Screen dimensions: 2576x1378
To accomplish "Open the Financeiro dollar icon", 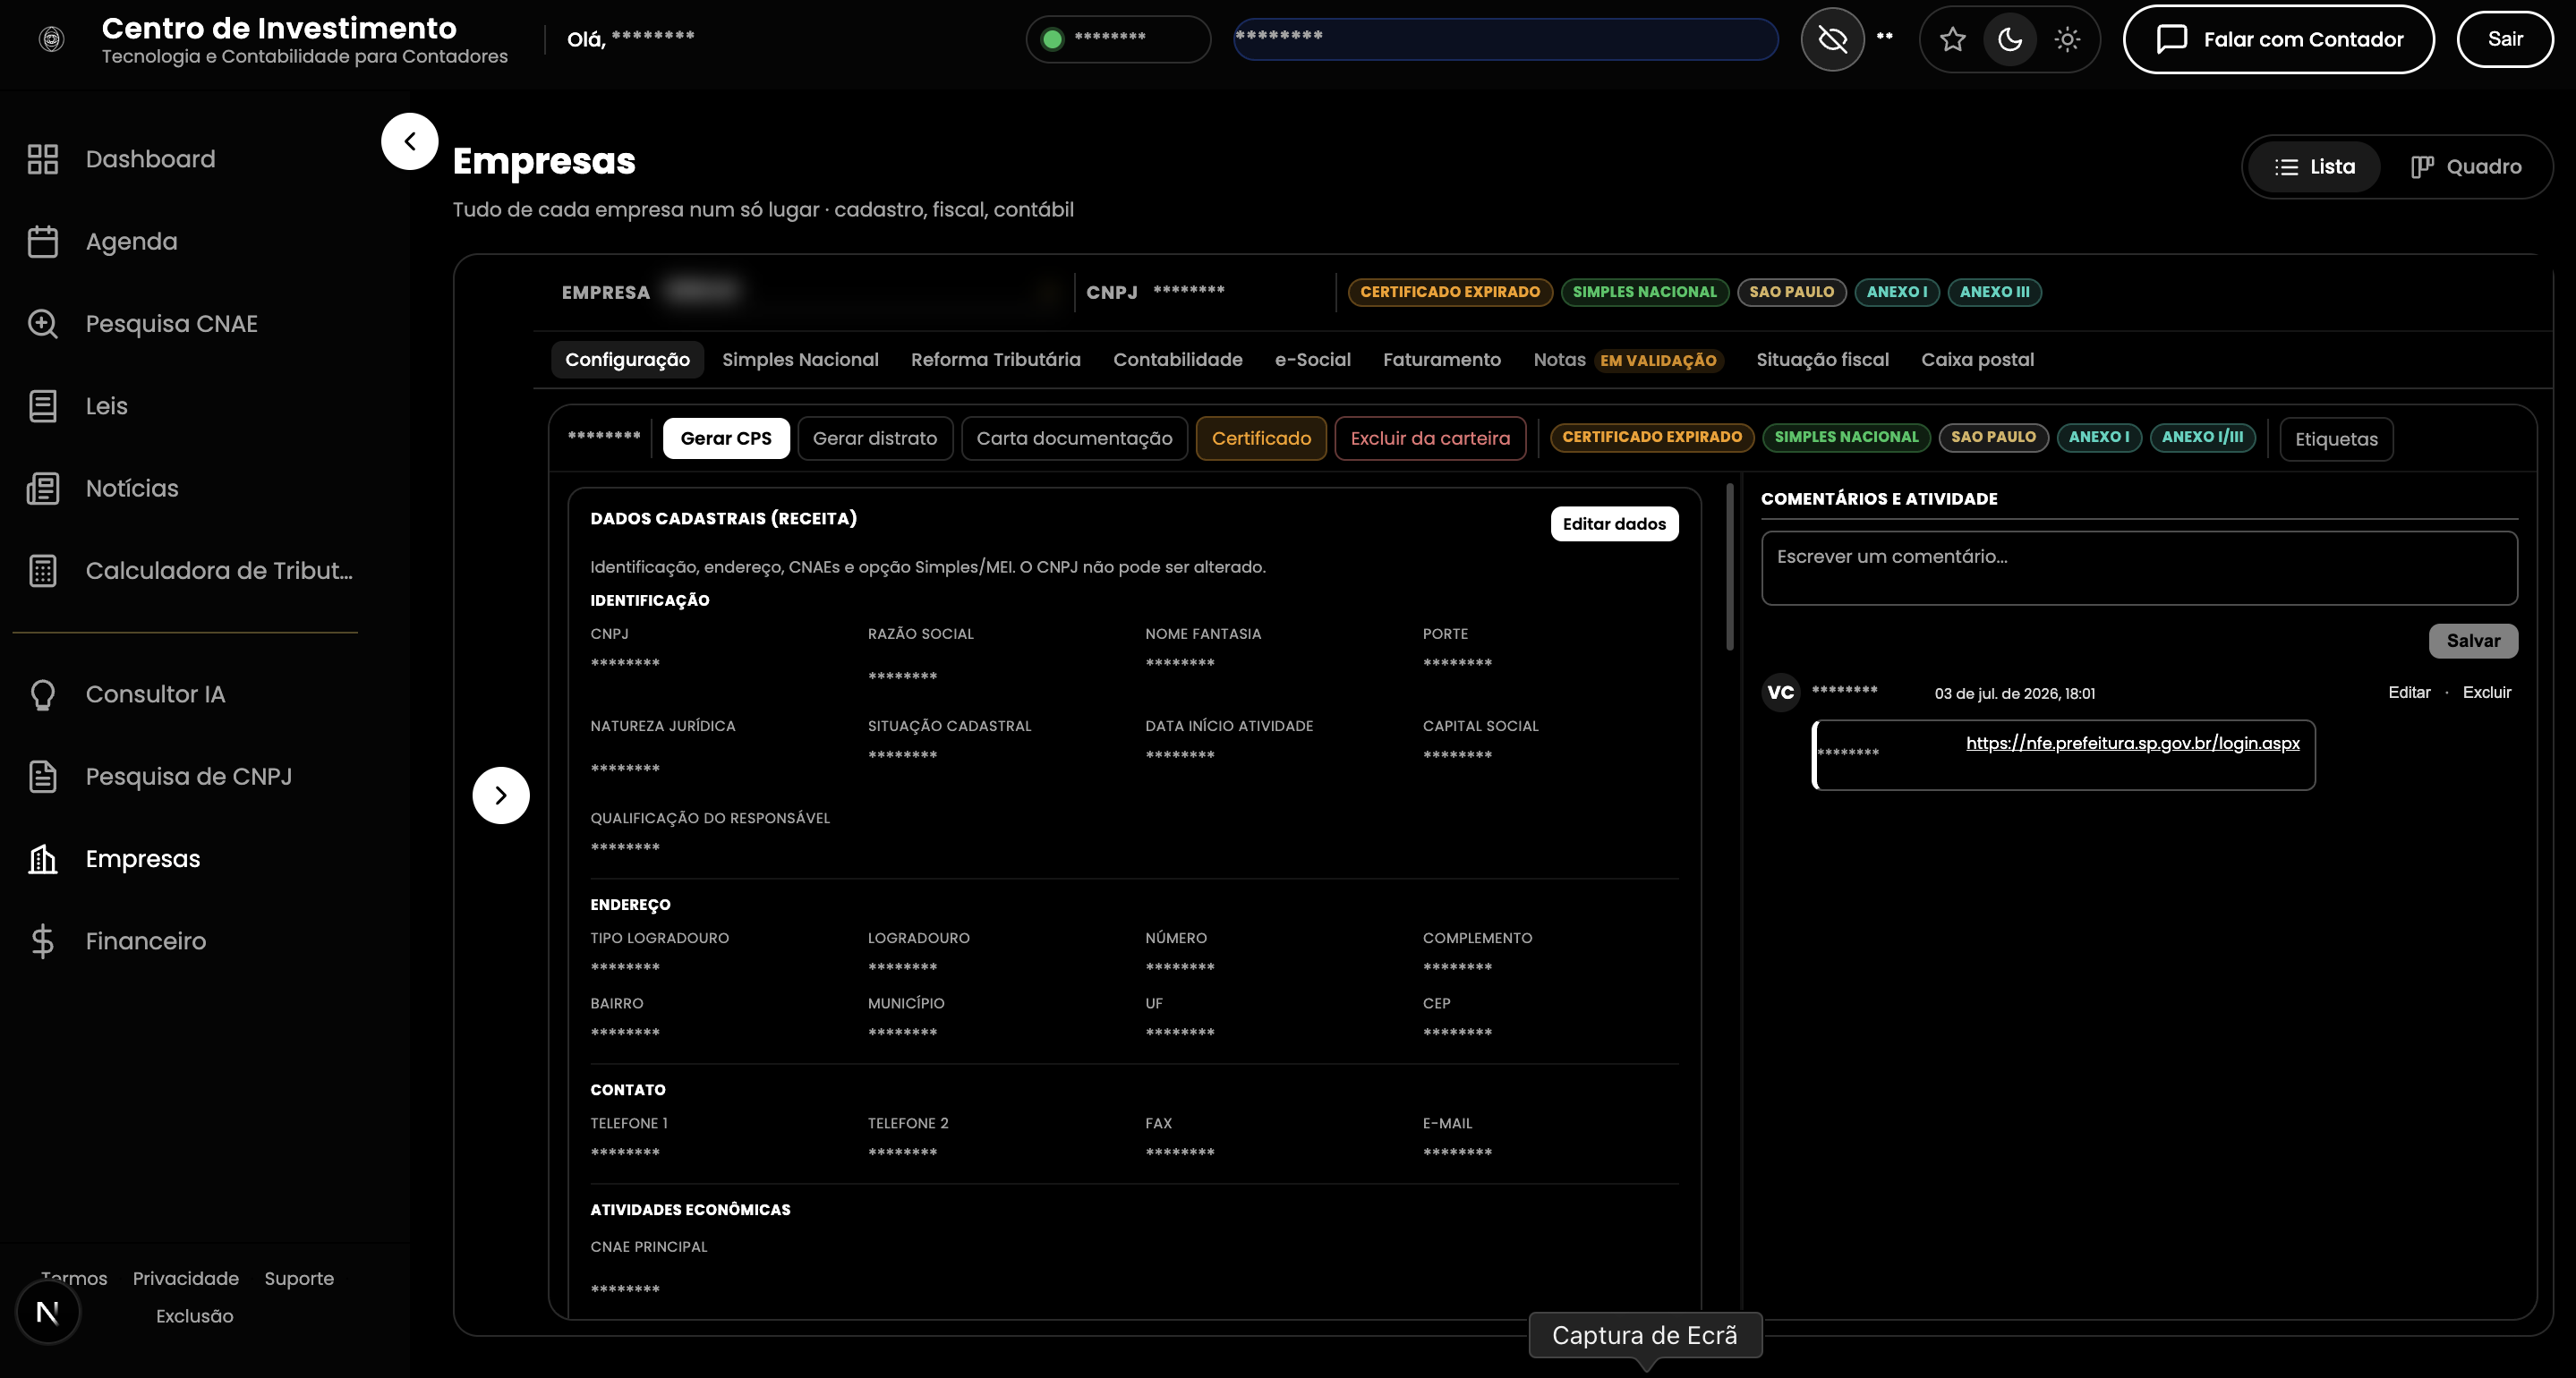I will point(42,941).
